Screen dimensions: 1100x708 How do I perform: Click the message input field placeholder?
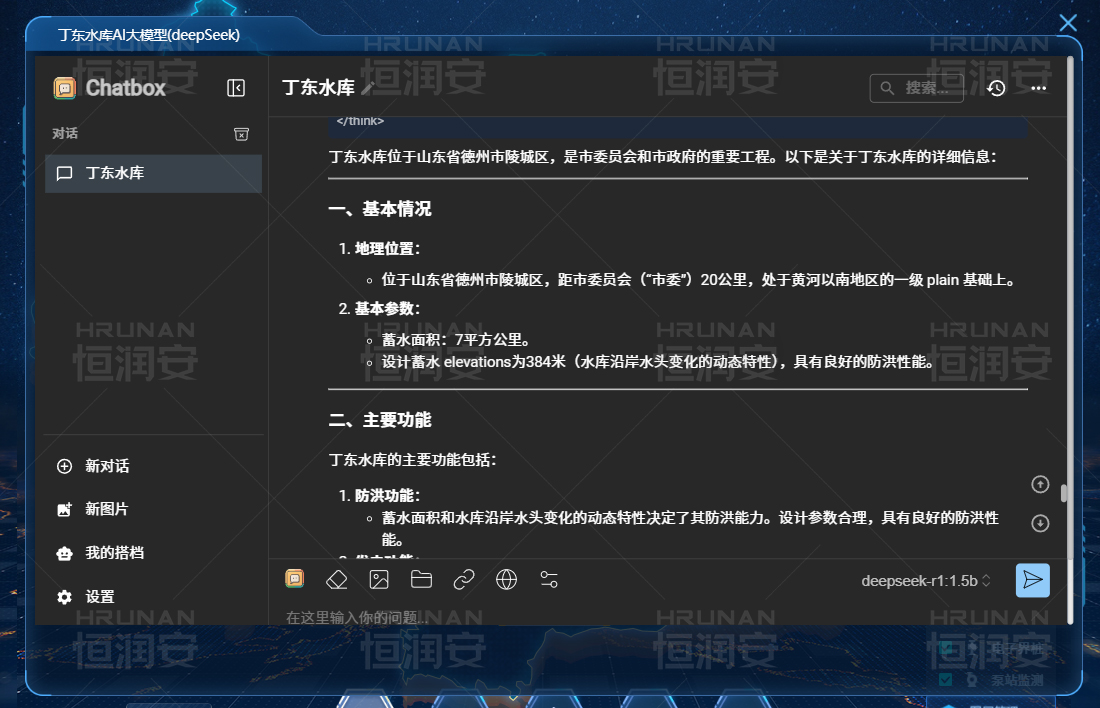pyautogui.click(x=358, y=617)
